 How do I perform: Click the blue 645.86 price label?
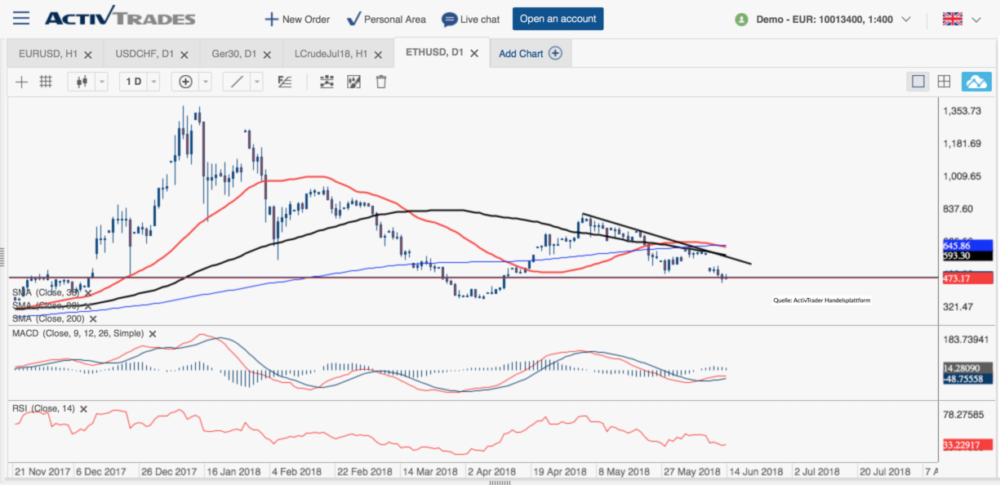[x=967, y=245]
